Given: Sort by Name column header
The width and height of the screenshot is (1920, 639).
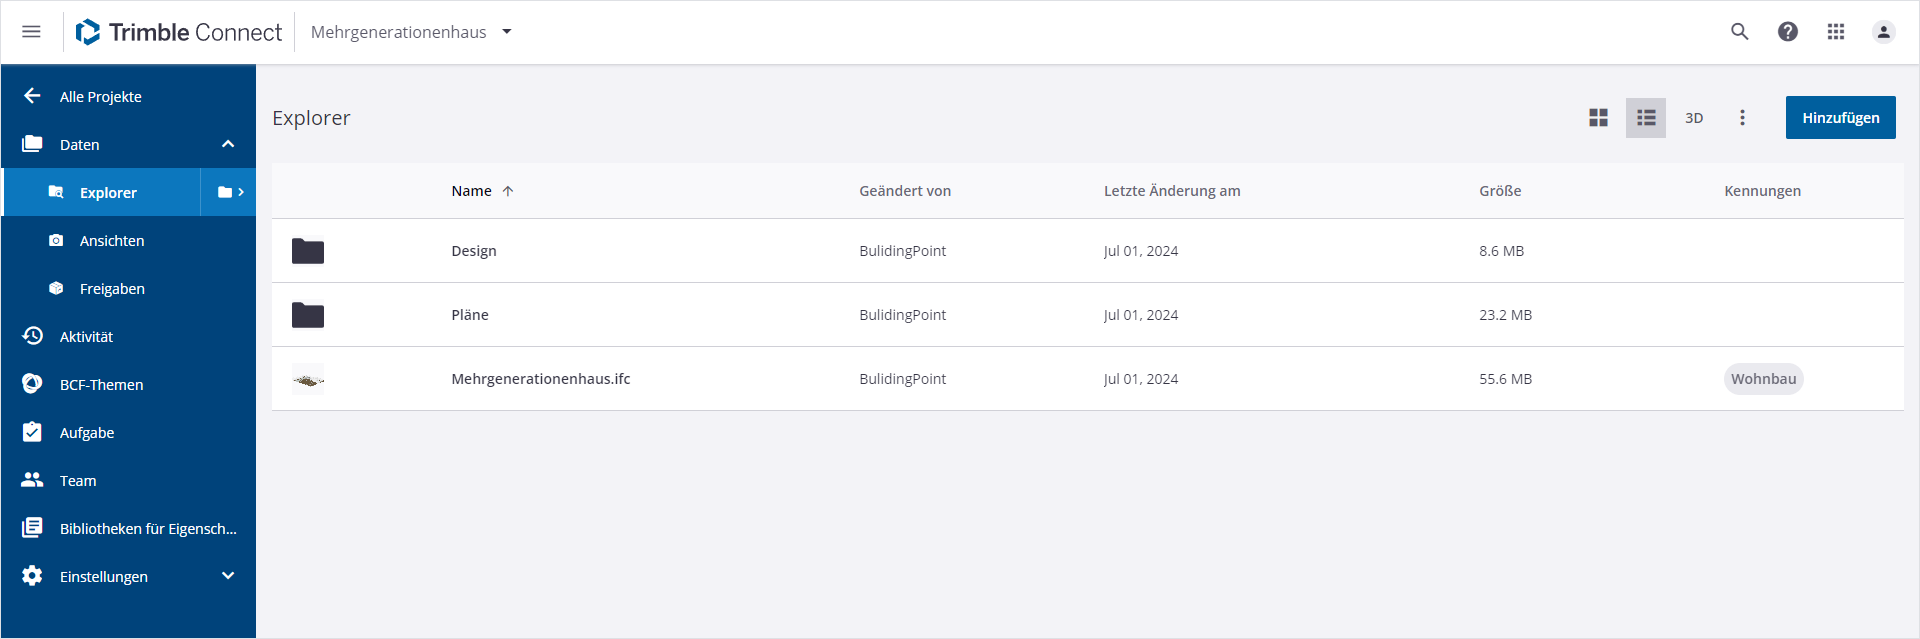Looking at the screenshot, I should coord(472,191).
